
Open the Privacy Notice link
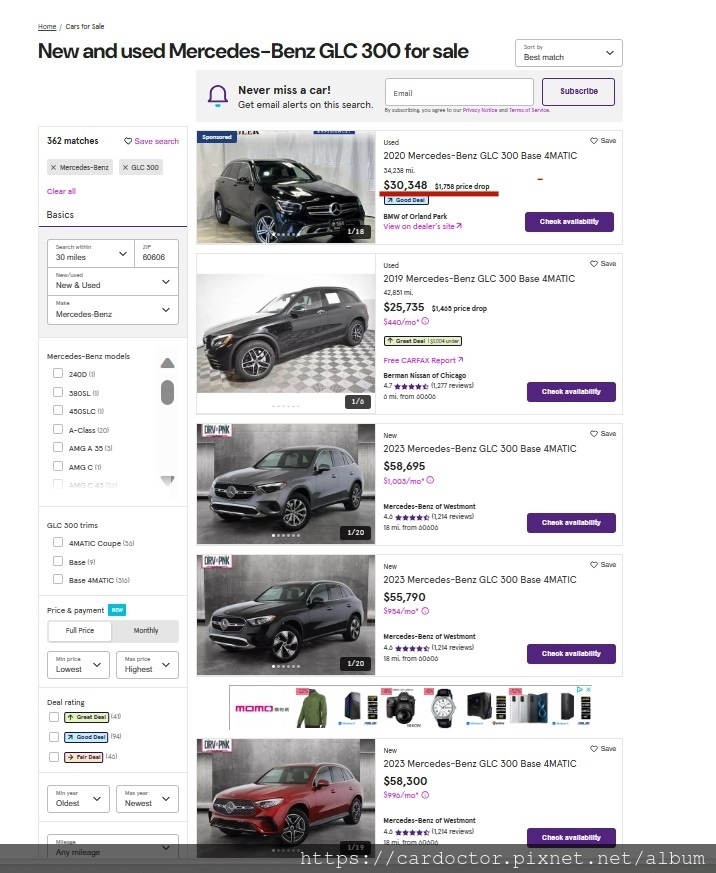point(480,110)
